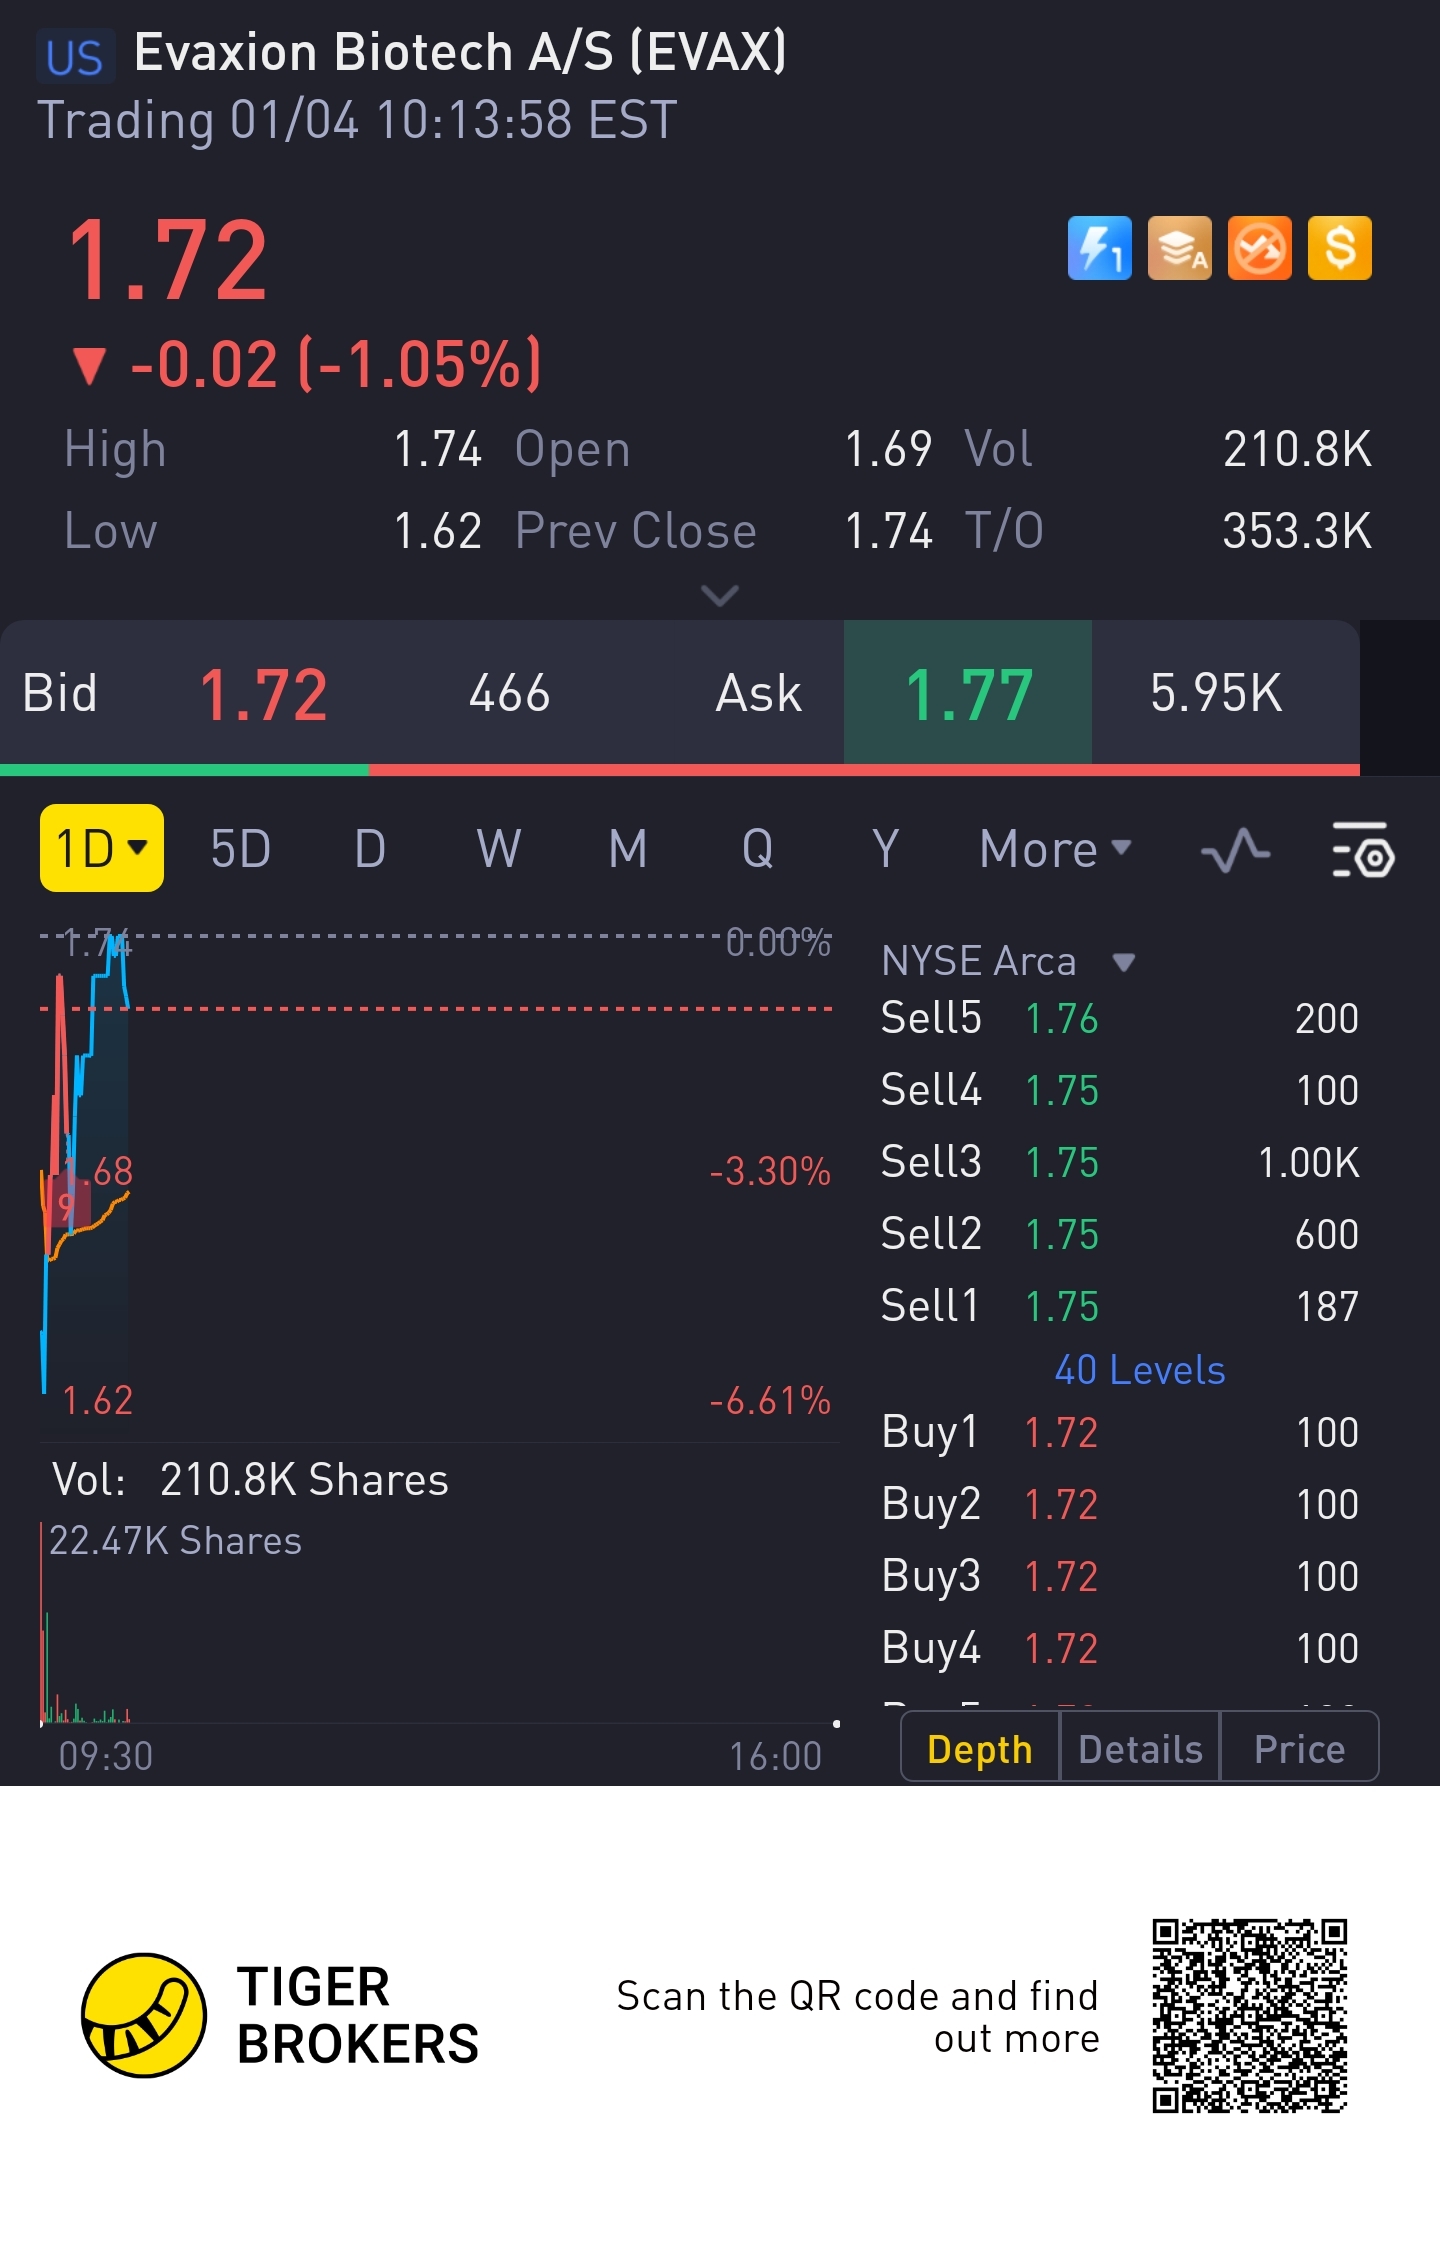Screen dimensions: 1440x2246
Task: Open the 40 Levels link
Action: [1139, 1370]
